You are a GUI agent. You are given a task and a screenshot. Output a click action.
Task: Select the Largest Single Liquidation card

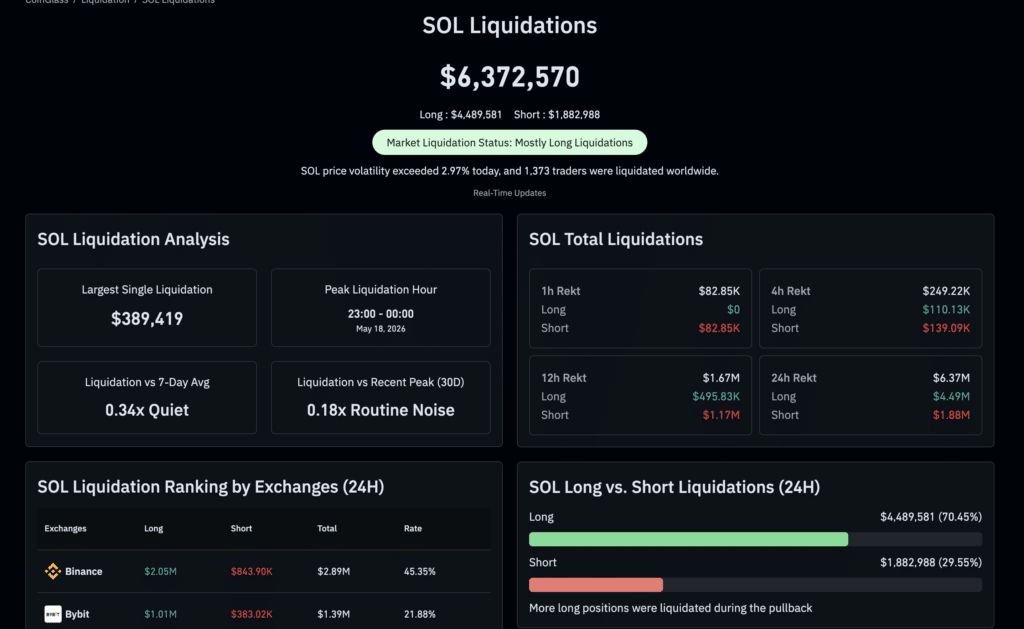(147, 308)
